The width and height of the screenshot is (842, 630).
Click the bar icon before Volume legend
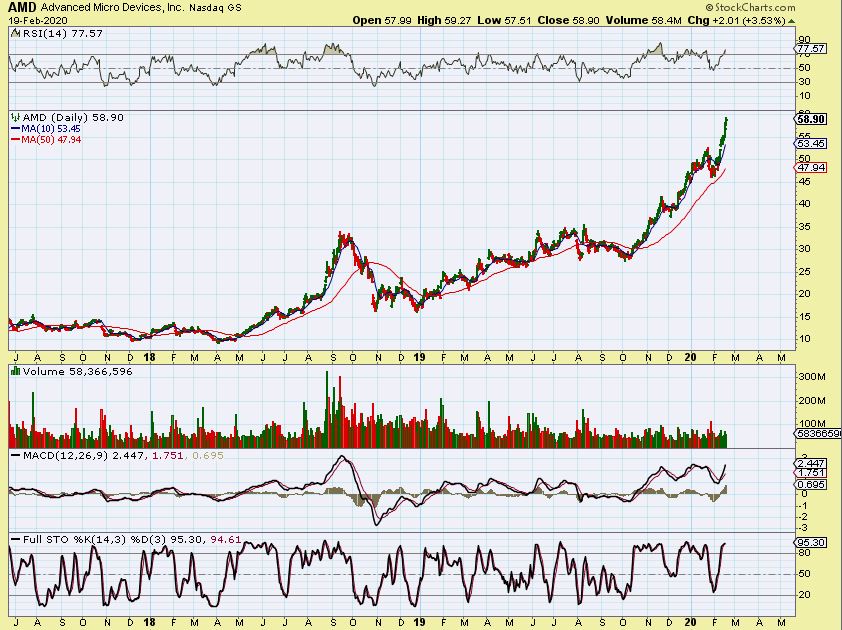point(16,371)
